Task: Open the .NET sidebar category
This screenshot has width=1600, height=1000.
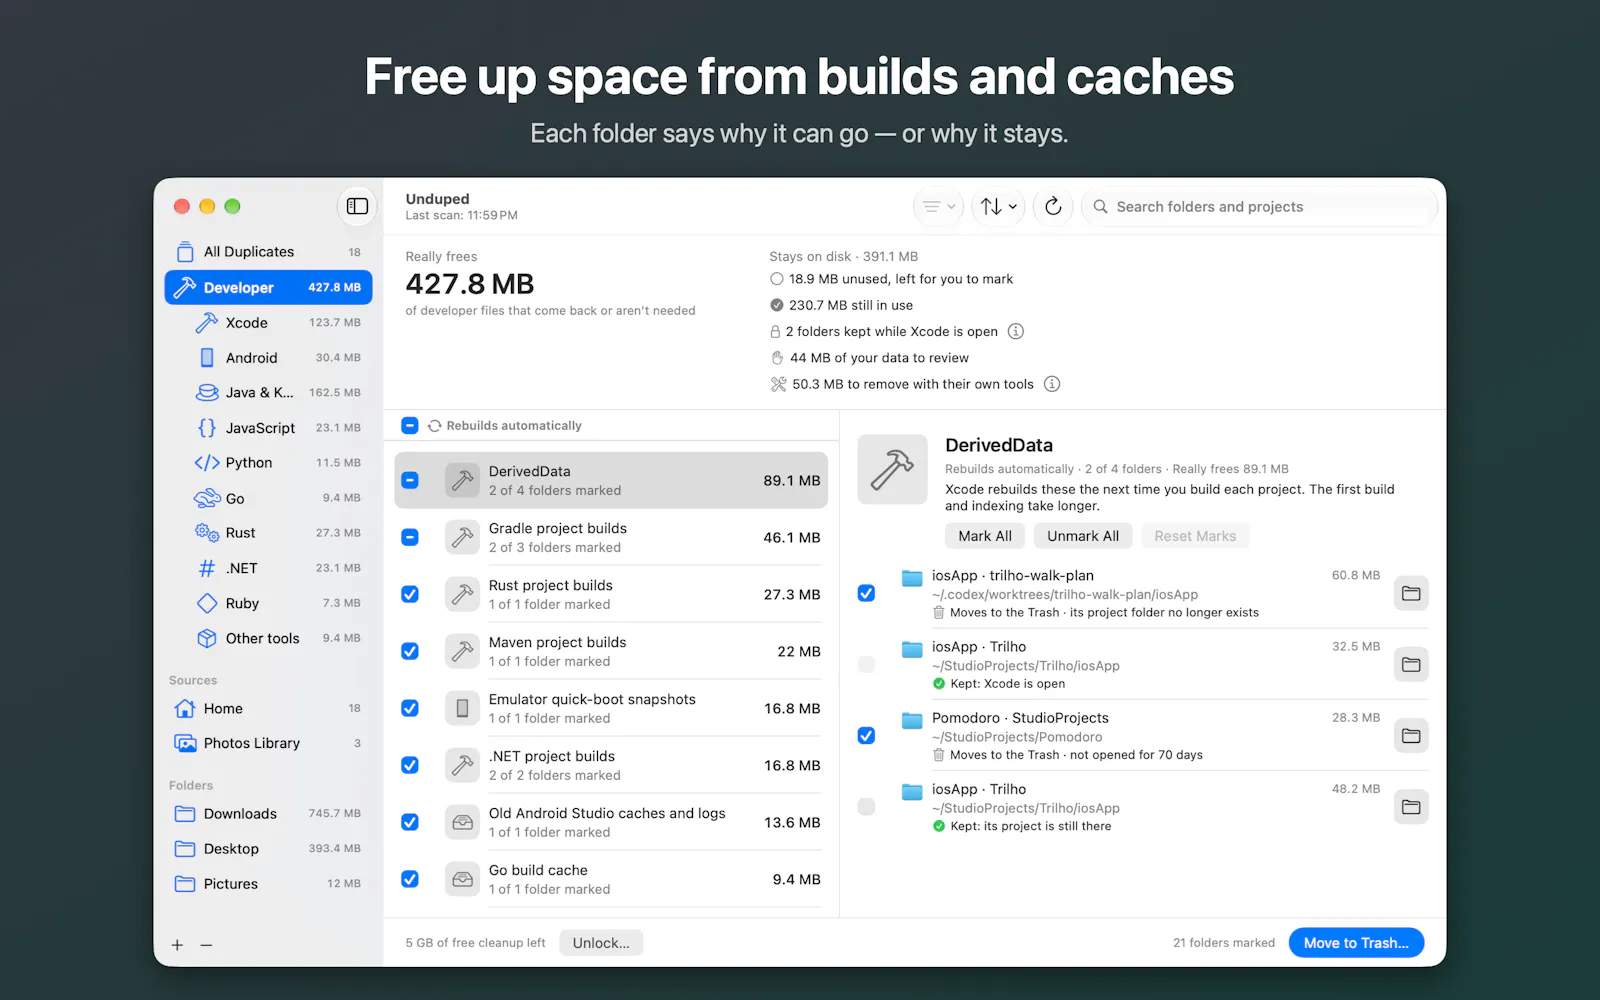Action: [x=268, y=568]
